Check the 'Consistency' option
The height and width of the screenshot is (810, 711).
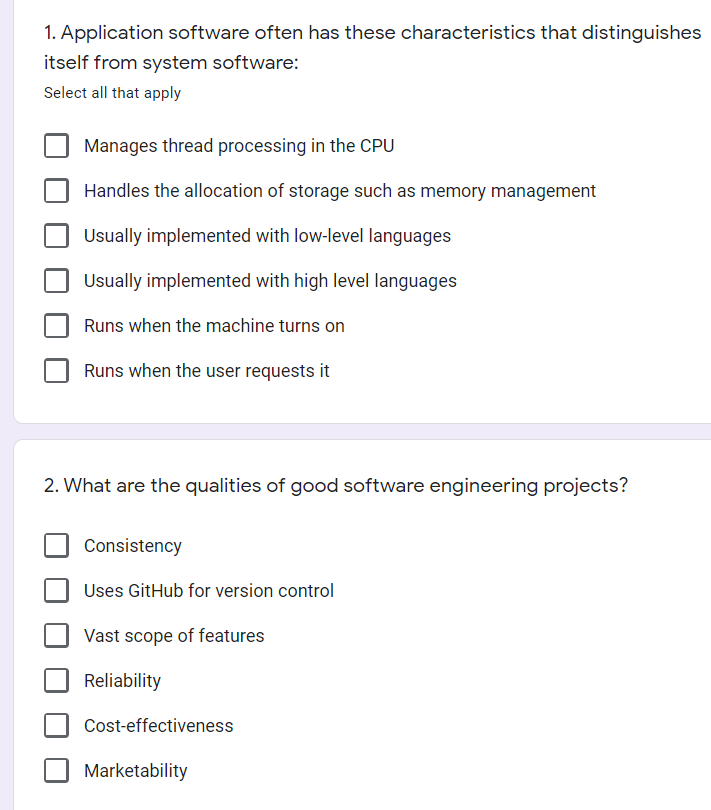[56, 545]
